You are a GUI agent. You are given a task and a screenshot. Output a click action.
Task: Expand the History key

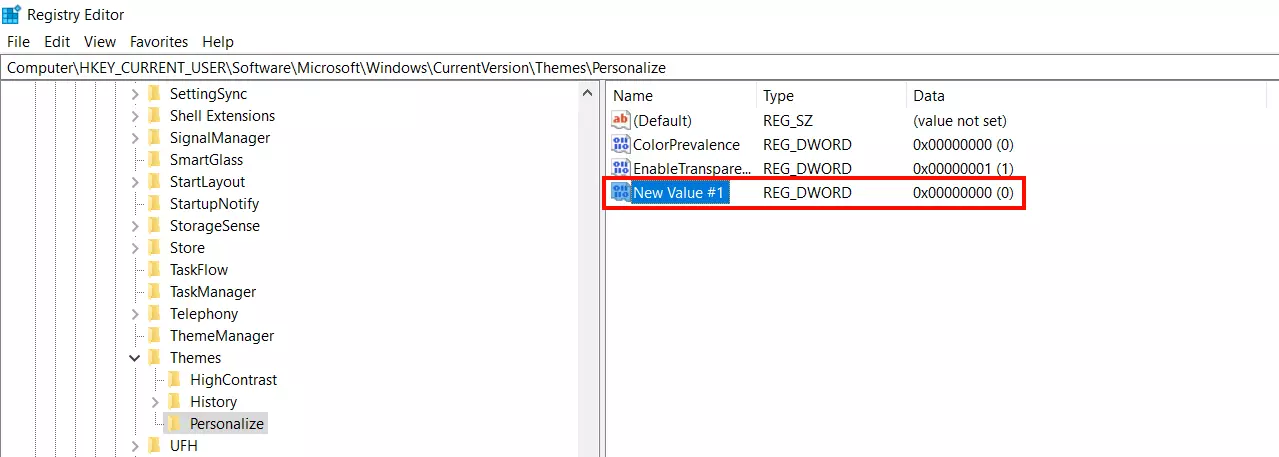tap(155, 402)
